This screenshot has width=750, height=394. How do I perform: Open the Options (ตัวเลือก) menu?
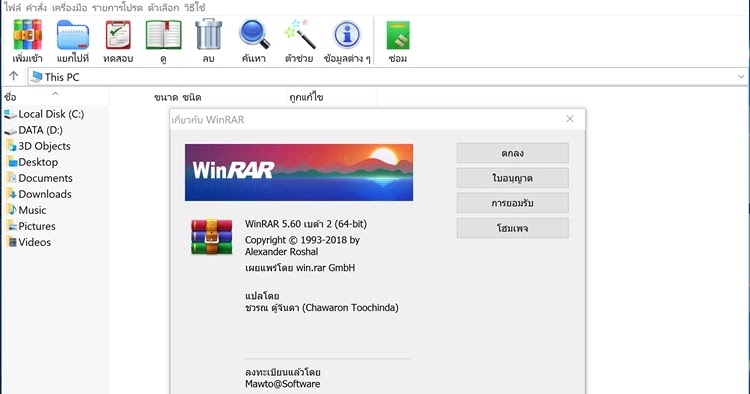point(163,8)
